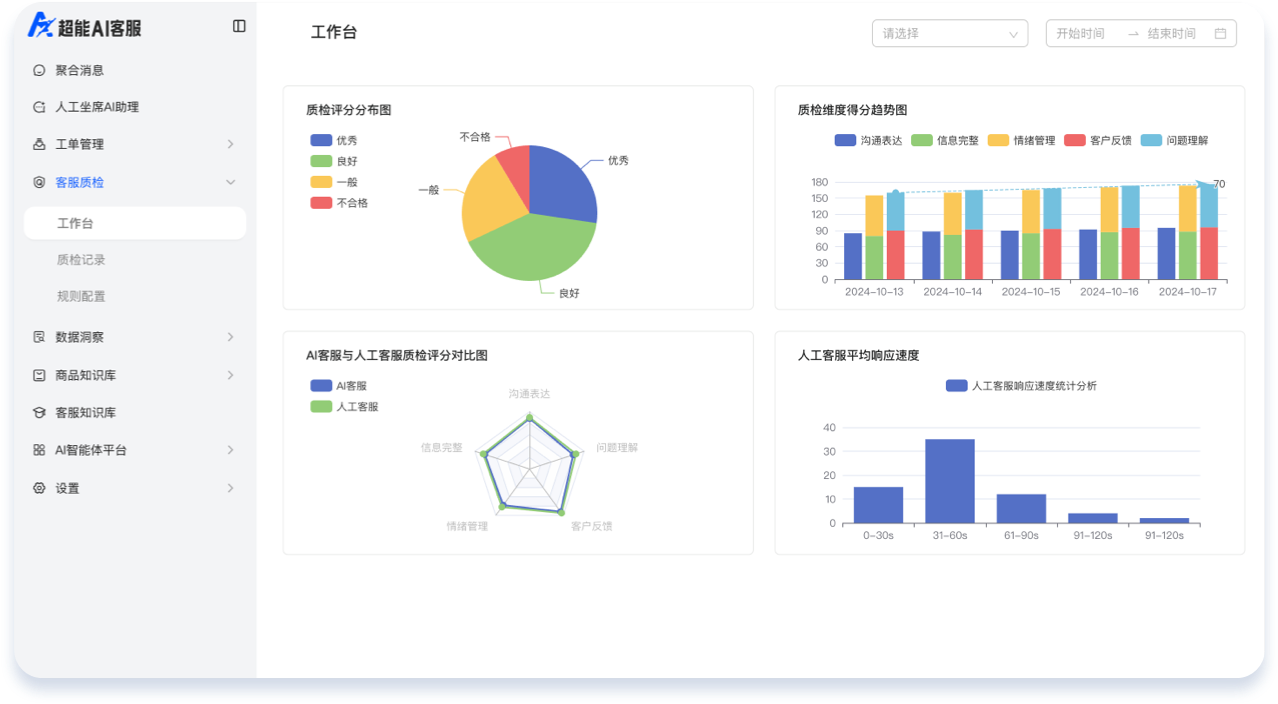Click the calendar icon in date range picker
This screenshot has height=704, width=1278.
pyautogui.click(x=1220, y=33)
